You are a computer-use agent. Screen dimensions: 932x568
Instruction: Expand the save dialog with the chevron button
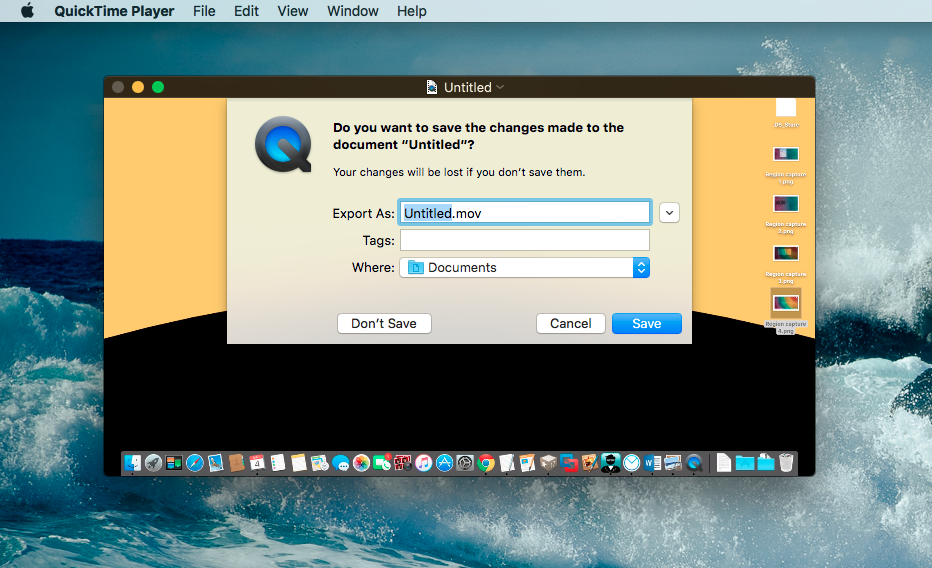[669, 213]
